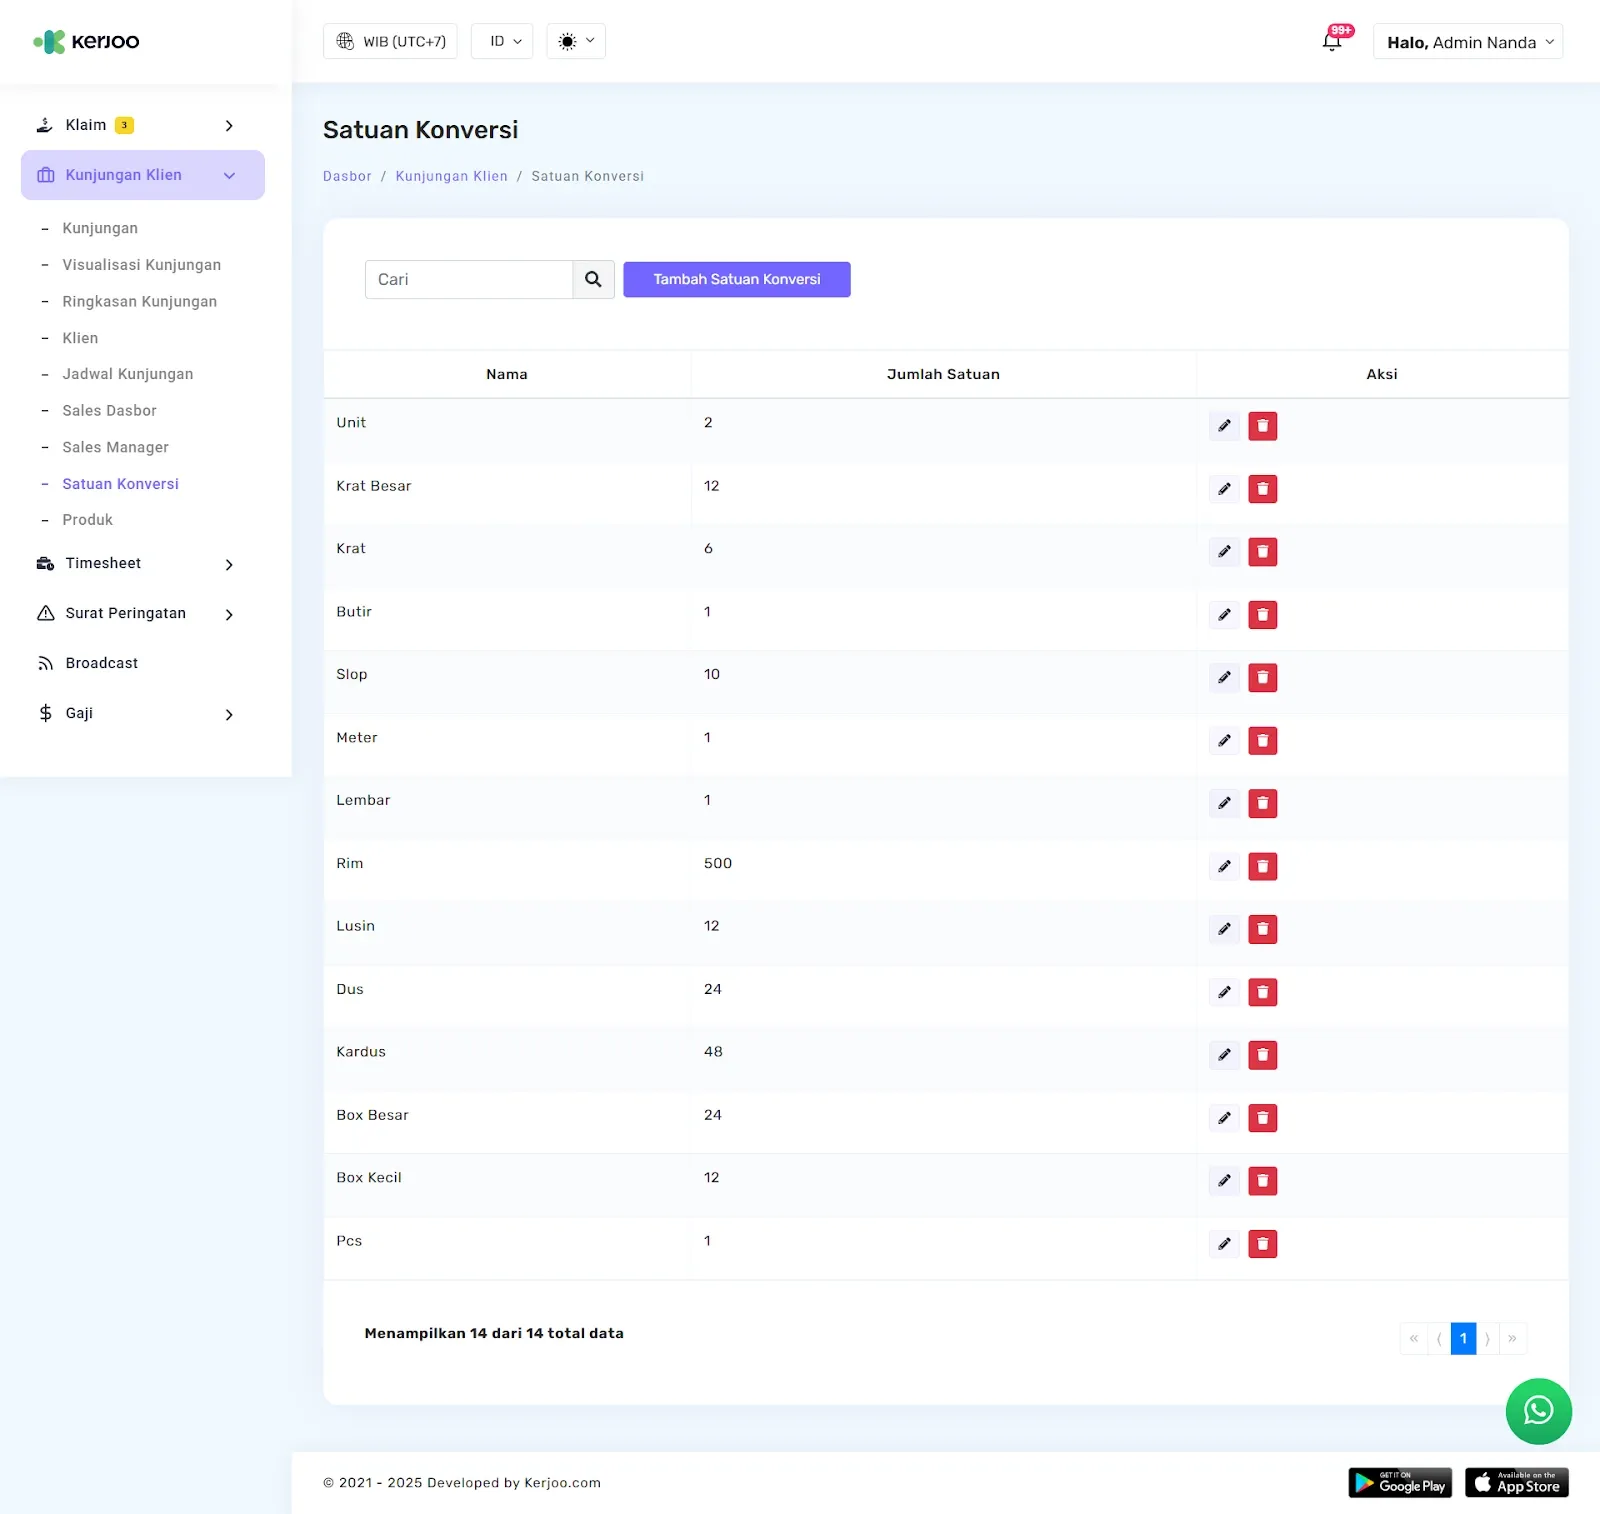The image size is (1600, 1514).
Task: Click the Kerjoo logo
Action: (x=86, y=41)
